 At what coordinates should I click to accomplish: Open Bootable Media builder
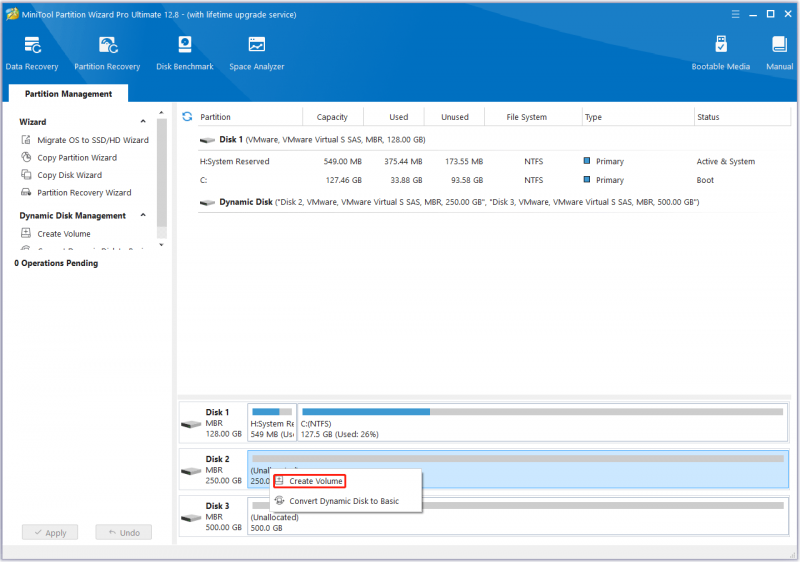coord(720,53)
